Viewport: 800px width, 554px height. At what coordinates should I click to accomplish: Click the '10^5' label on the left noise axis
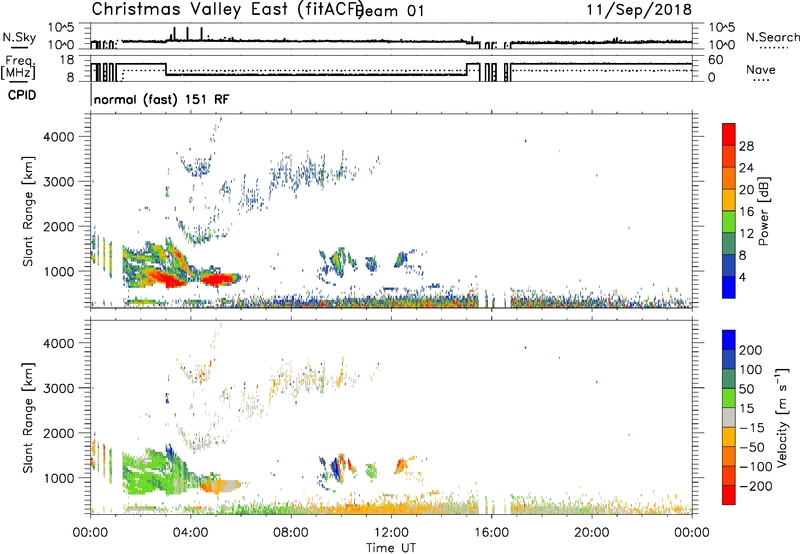click(61, 28)
